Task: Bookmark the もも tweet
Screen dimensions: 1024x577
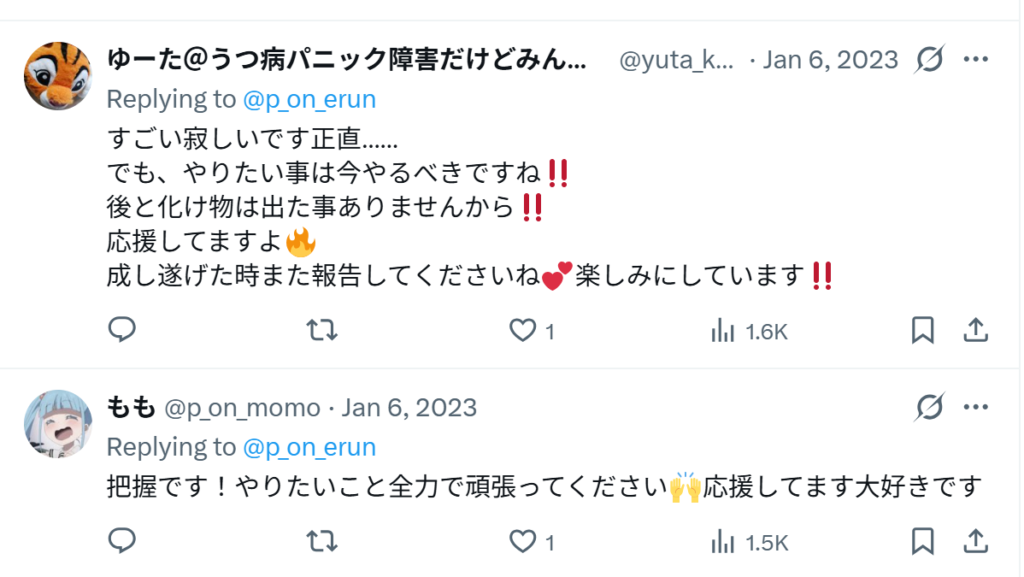Action: [x=923, y=542]
